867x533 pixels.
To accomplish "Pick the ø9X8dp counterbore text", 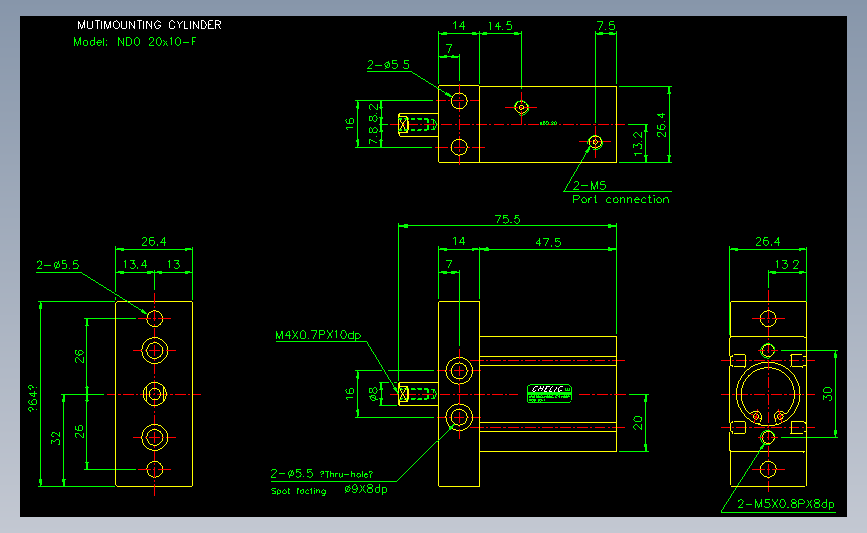I will click(365, 489).
